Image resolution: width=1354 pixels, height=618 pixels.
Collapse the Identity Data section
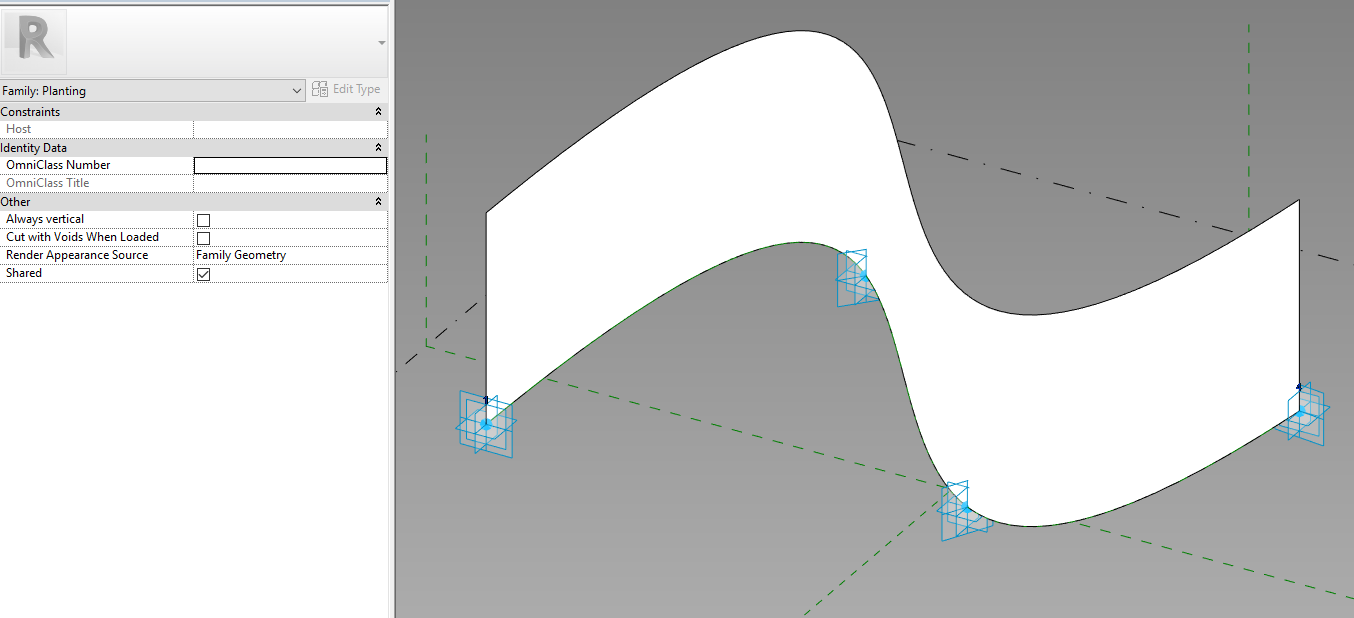point(377,147)
